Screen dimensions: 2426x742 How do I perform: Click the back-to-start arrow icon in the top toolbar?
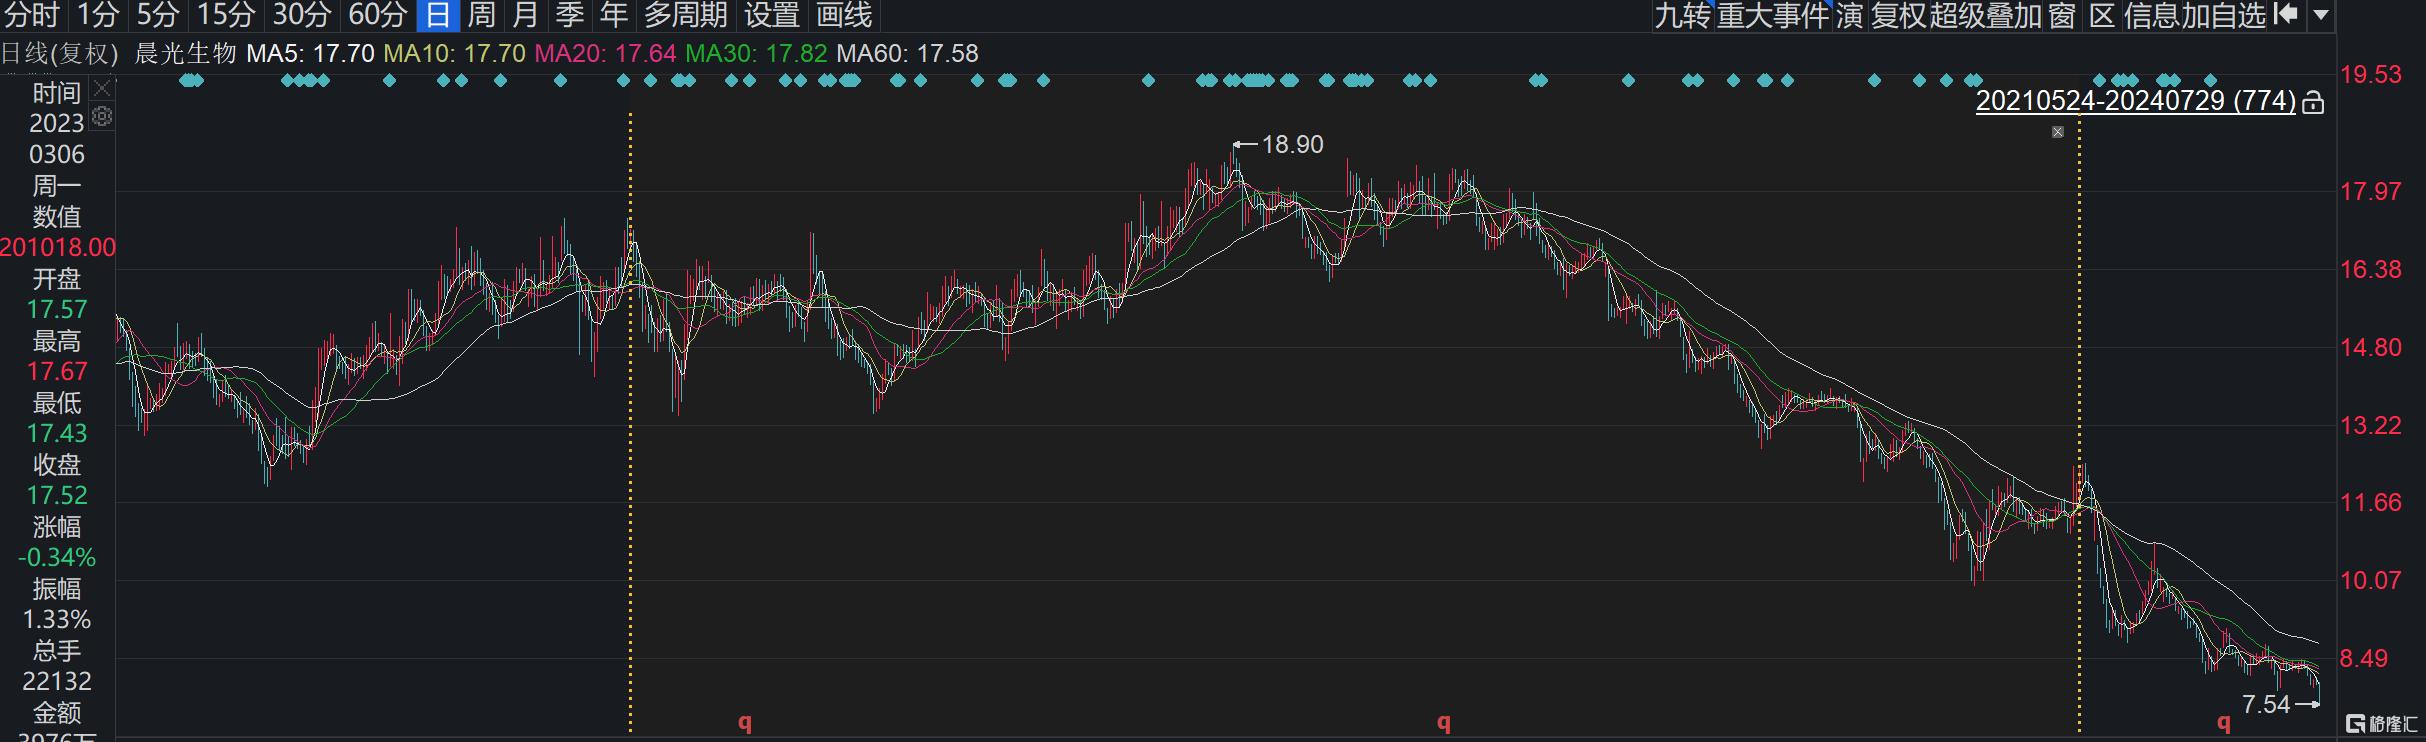(x=2286, y=14)
